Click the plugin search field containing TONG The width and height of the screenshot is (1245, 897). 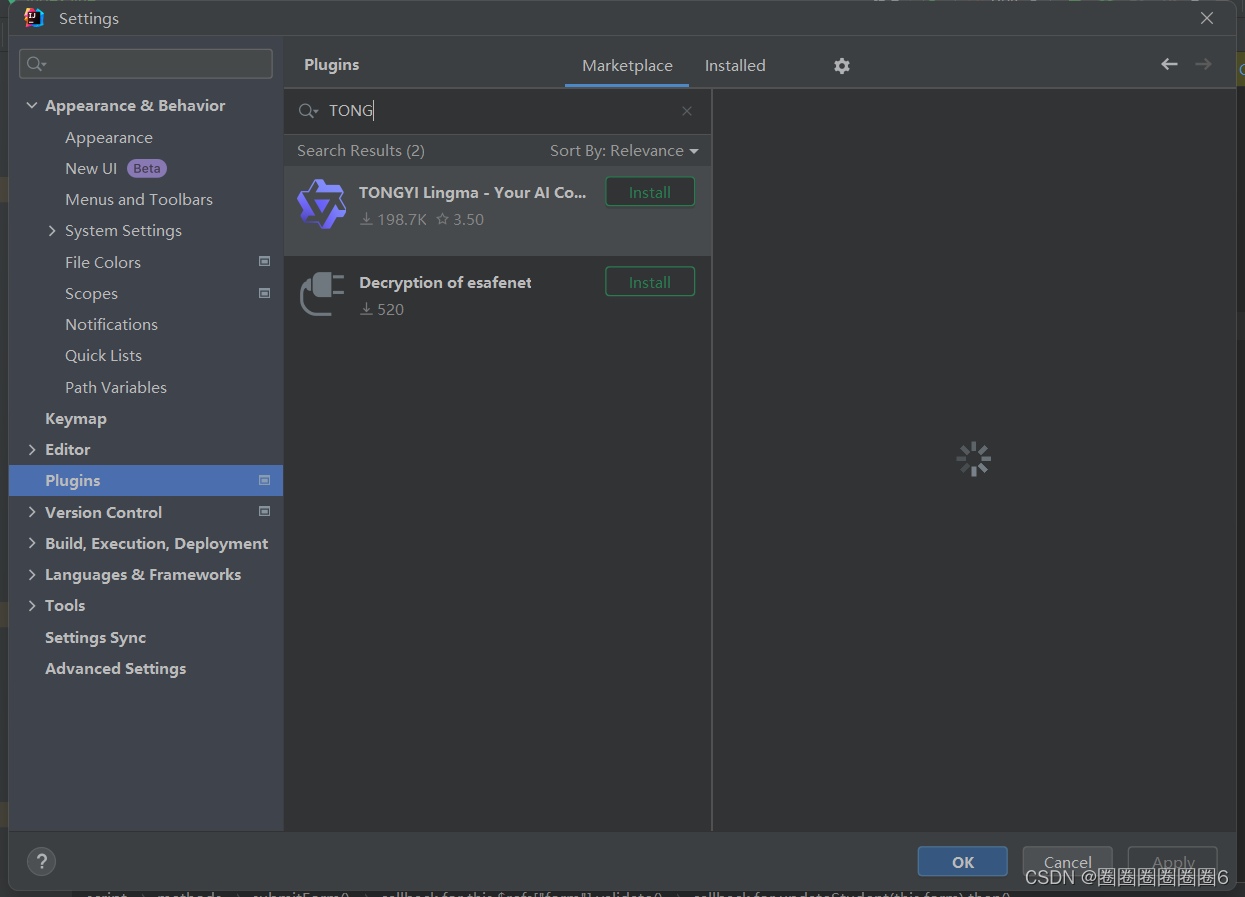[x=497, y=111]
